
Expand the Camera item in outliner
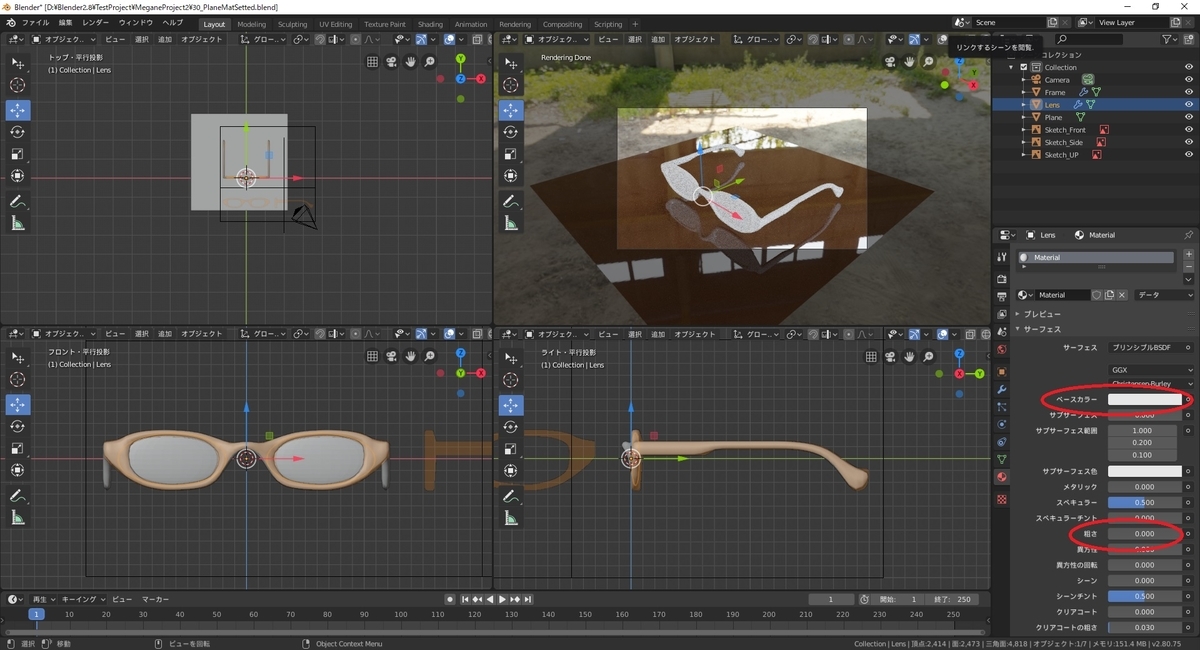[1024, 80]
